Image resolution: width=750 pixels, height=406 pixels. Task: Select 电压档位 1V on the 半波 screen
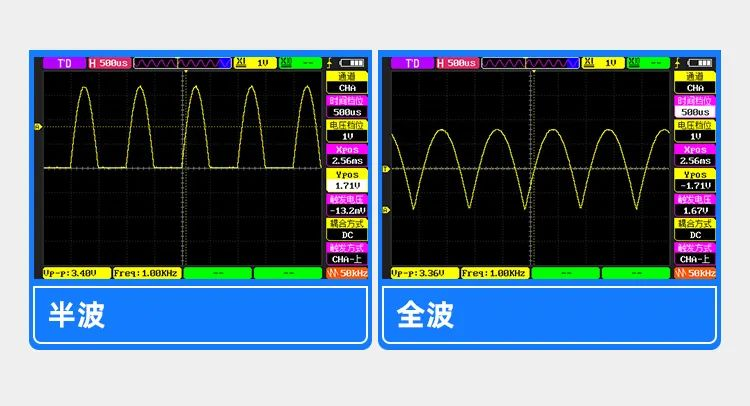pos(347,131)
